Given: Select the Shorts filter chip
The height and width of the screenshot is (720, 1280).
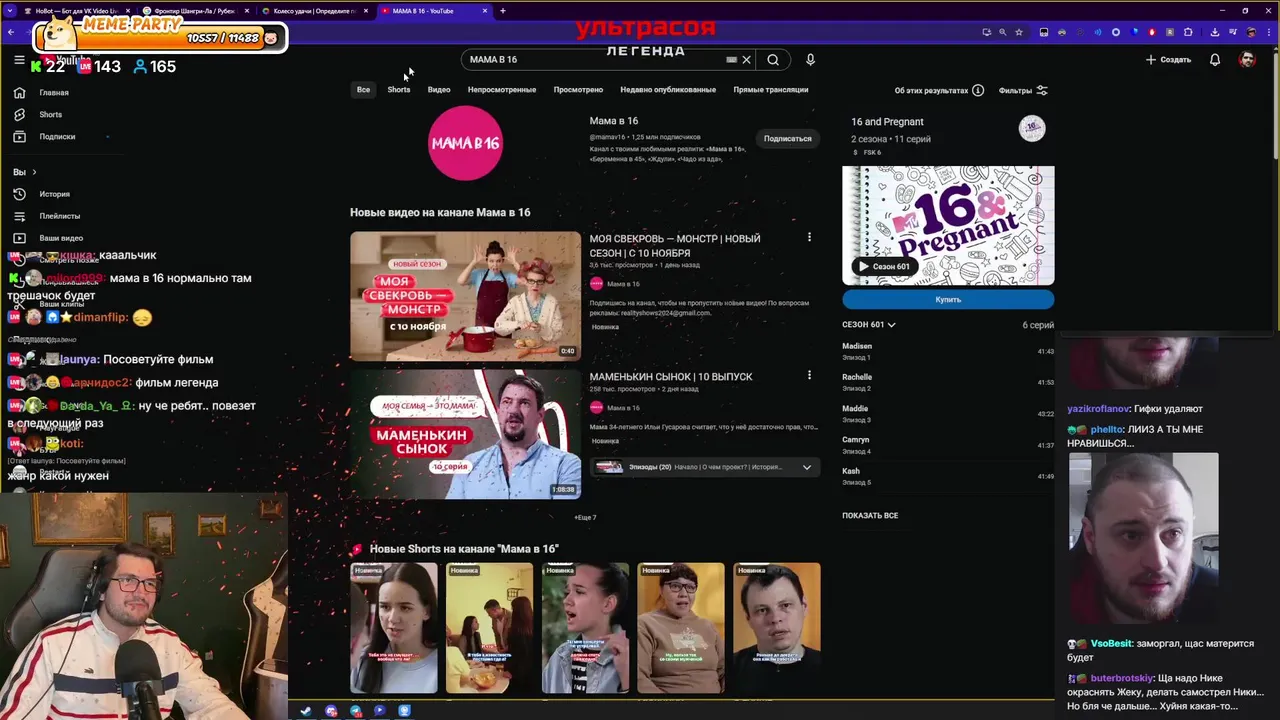Looking at the screenshot, I should pos(399,90).
